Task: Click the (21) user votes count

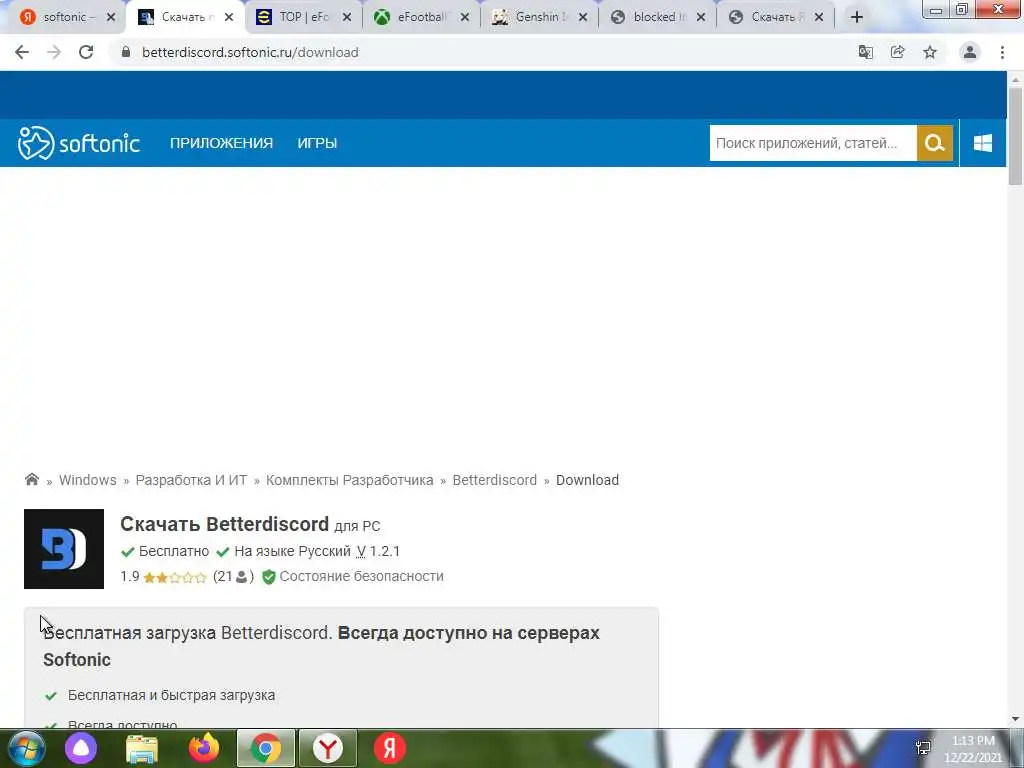Action: tap(233, 577)
